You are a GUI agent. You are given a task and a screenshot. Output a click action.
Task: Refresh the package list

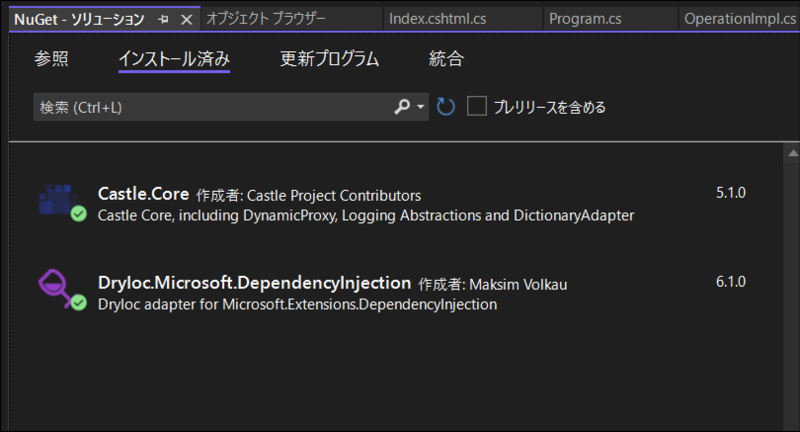click(445, 107)
